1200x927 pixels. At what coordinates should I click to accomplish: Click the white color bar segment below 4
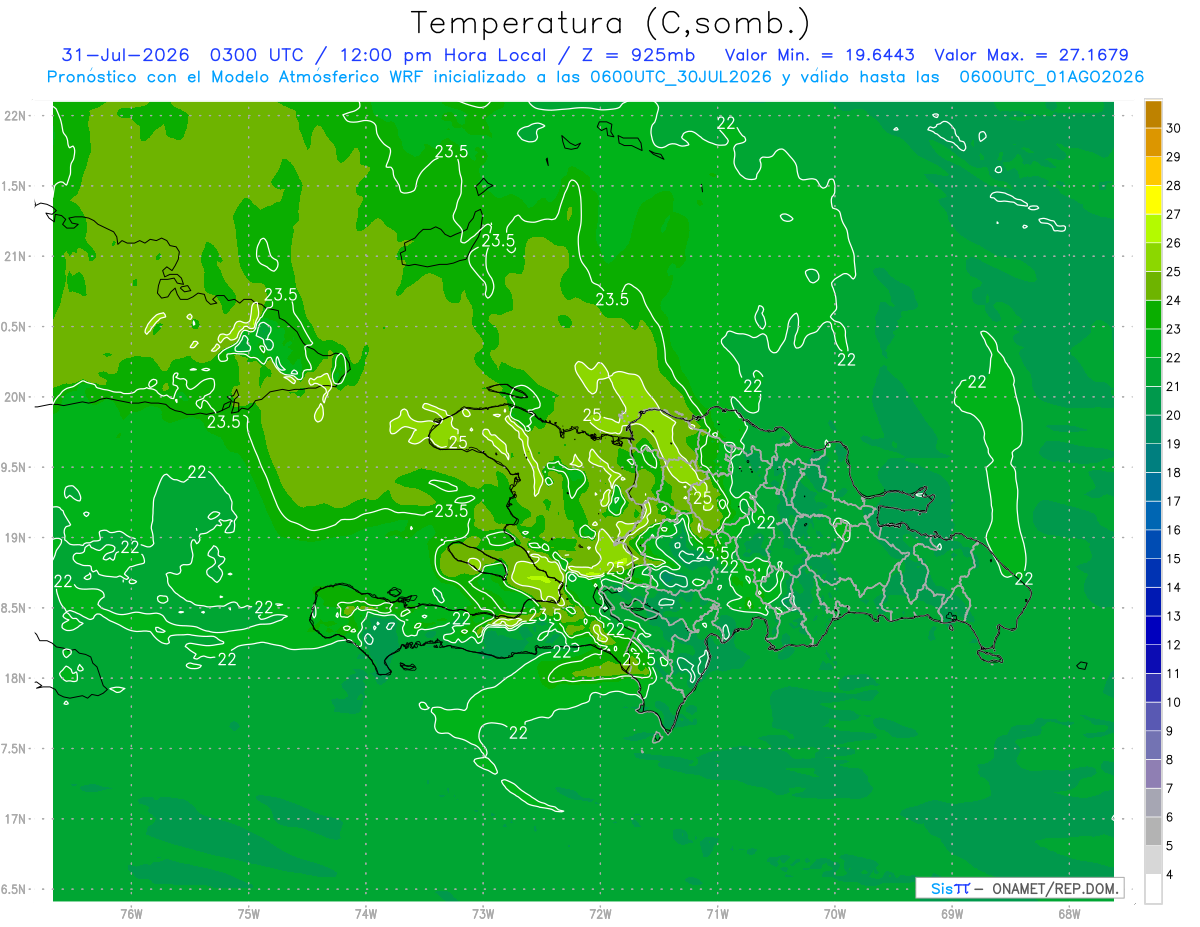[x=1153, y=889]
